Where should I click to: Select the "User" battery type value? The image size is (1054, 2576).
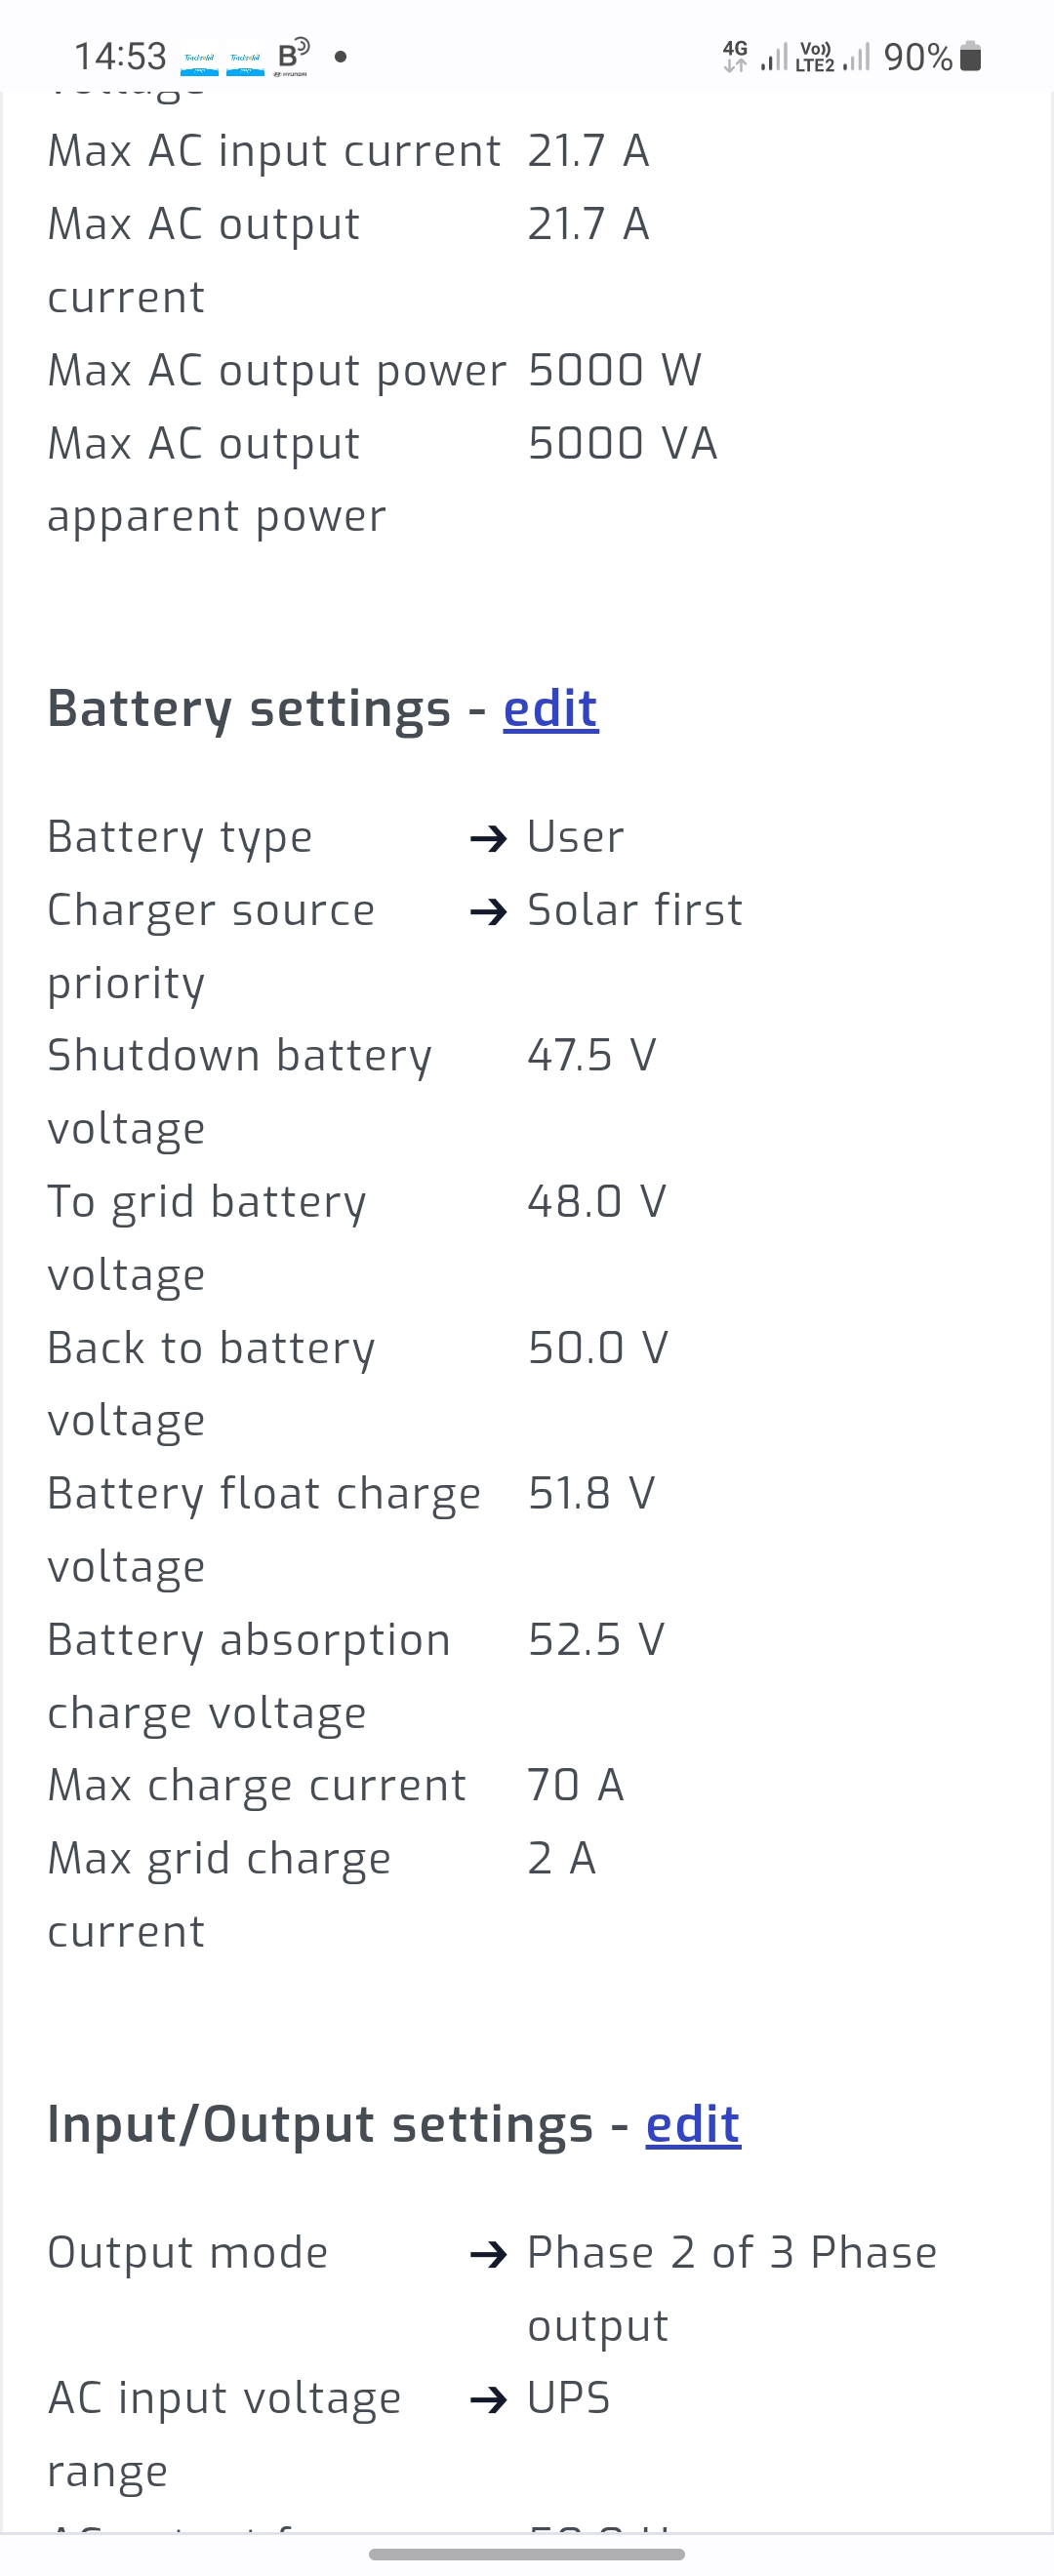pos(575,837)
